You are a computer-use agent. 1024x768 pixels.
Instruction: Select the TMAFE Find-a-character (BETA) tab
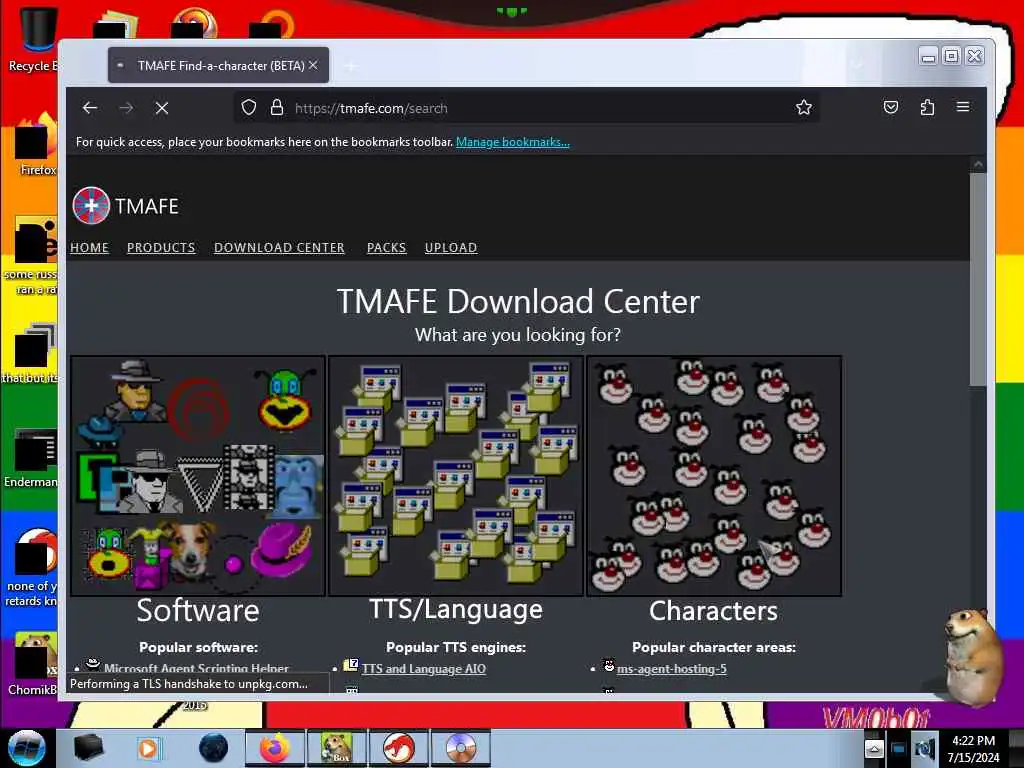218,65
